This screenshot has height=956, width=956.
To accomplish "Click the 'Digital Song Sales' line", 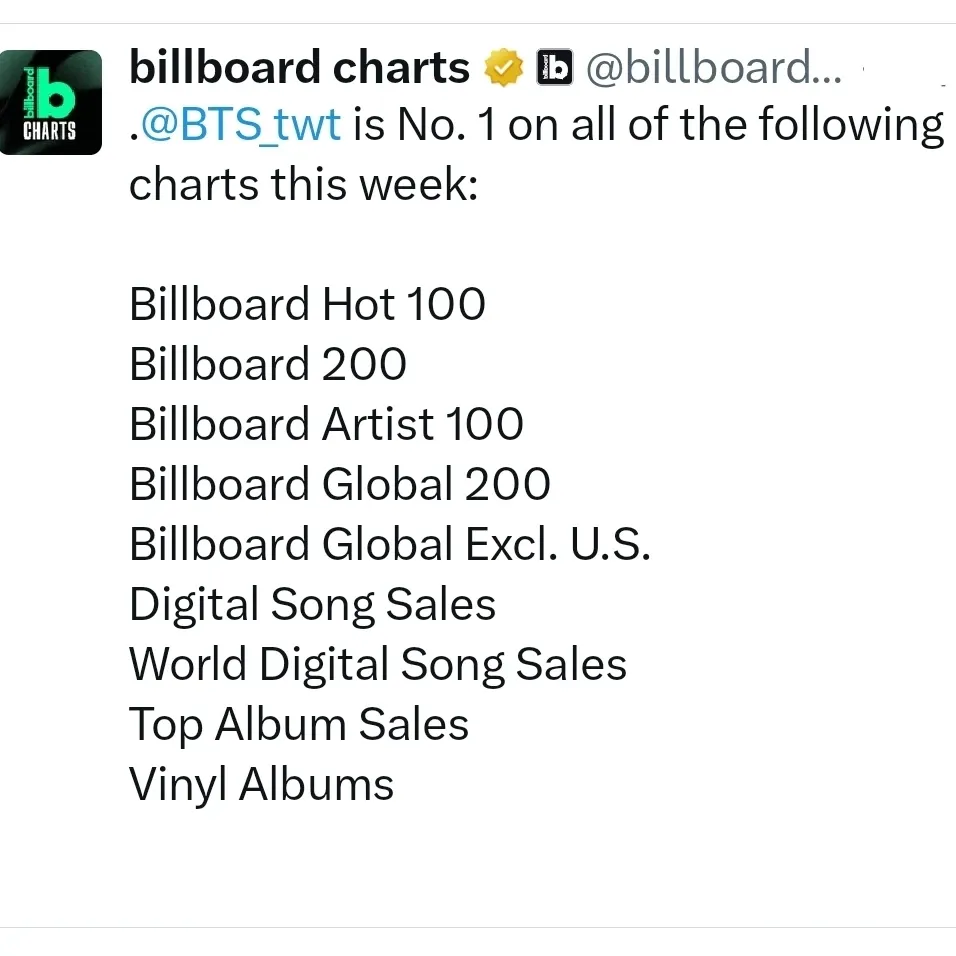I will click(312, 604).
